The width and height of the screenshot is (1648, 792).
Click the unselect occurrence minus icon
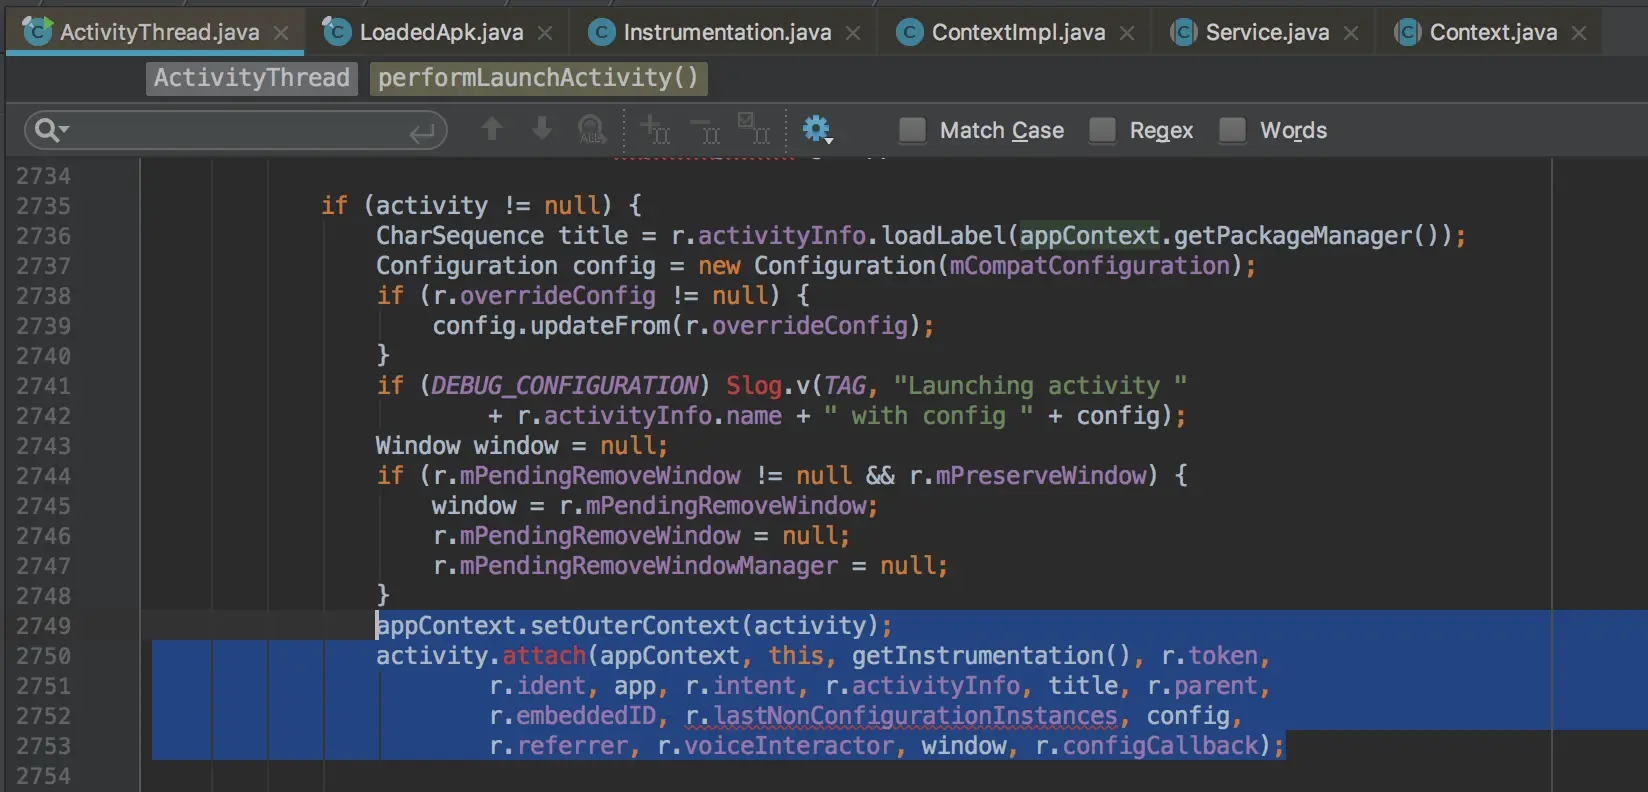(705, 129)
